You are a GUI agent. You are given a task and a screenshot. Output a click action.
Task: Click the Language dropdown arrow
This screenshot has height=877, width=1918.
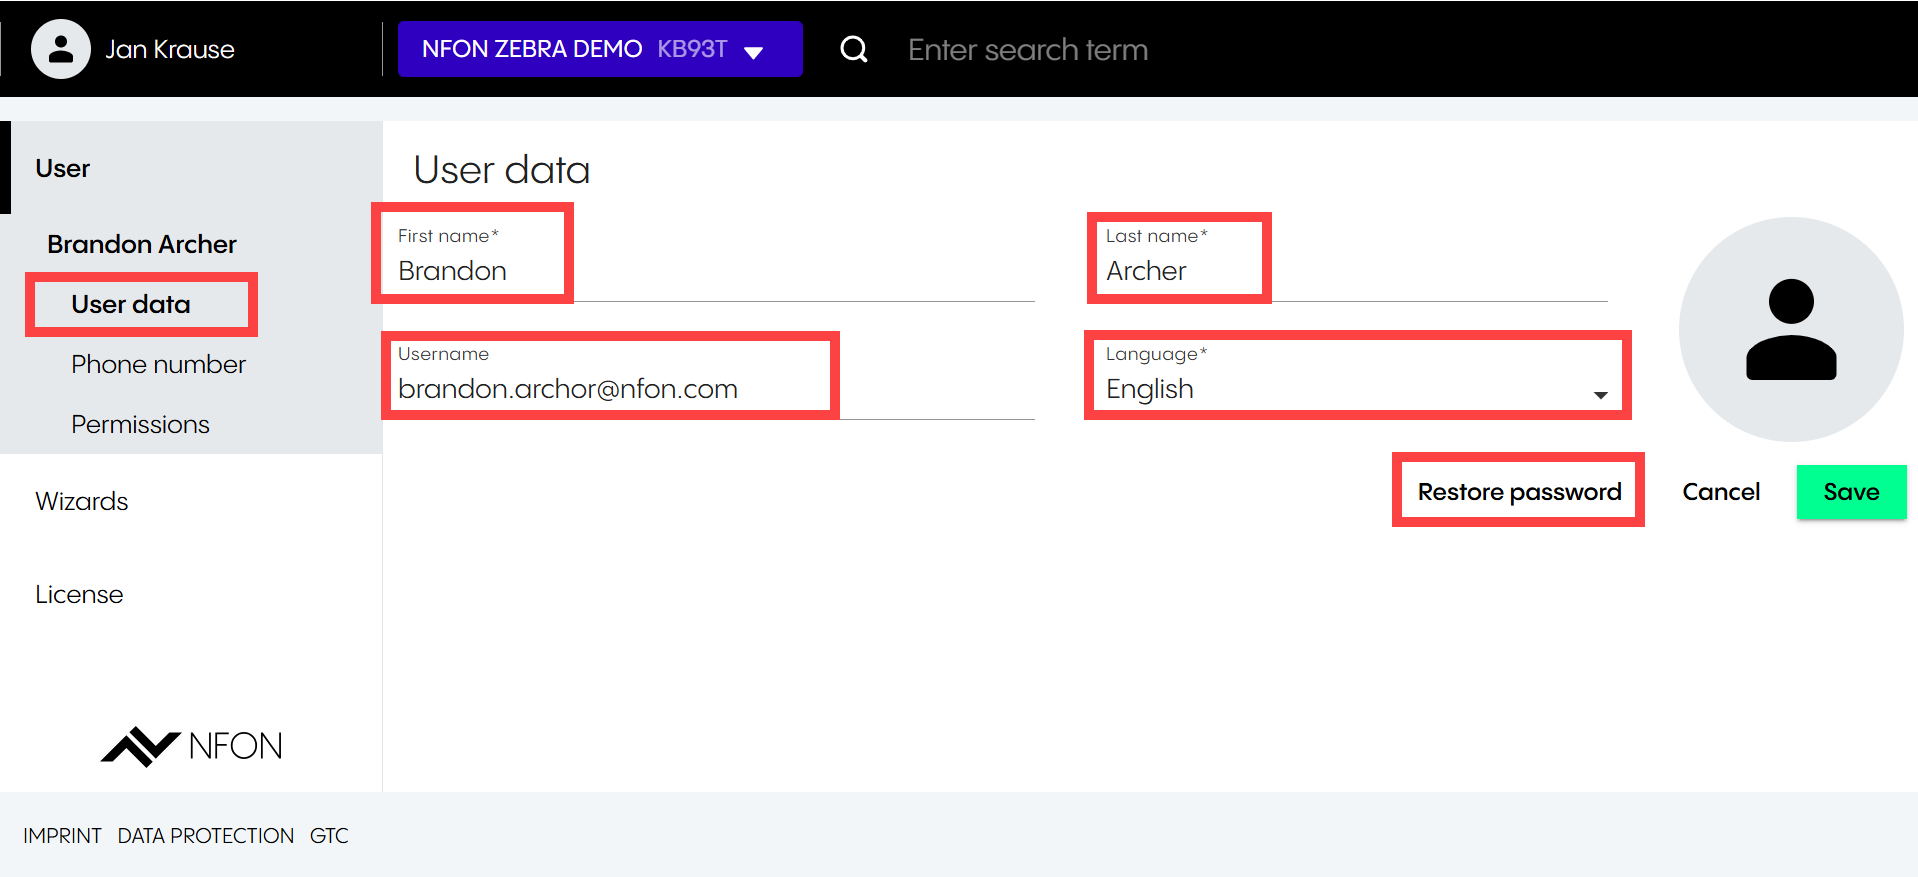pyautogui.click(x=1600, y=395)
